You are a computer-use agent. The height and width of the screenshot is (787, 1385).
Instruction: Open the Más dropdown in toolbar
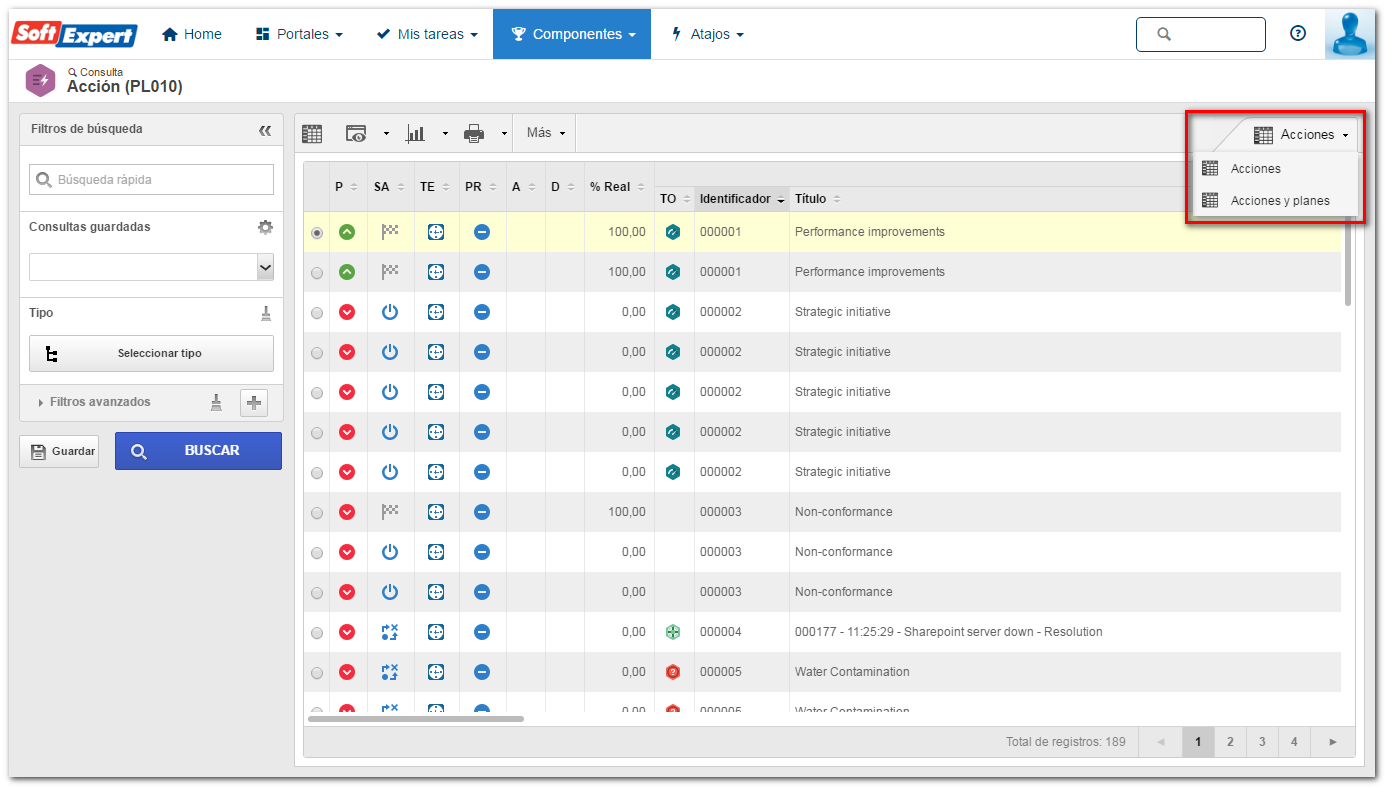point(545,133)
